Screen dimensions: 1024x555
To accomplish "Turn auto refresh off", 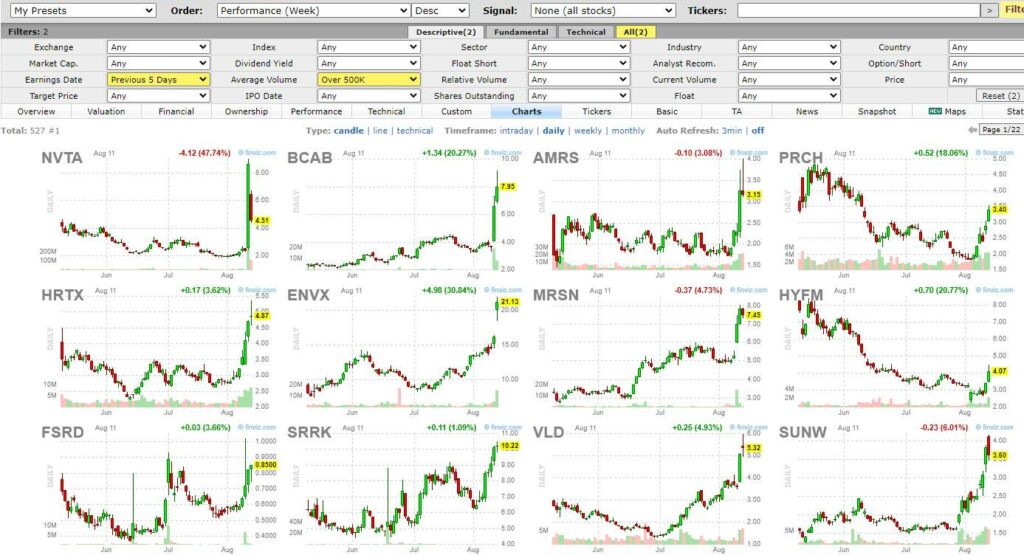I will click(x=758, y=131).
